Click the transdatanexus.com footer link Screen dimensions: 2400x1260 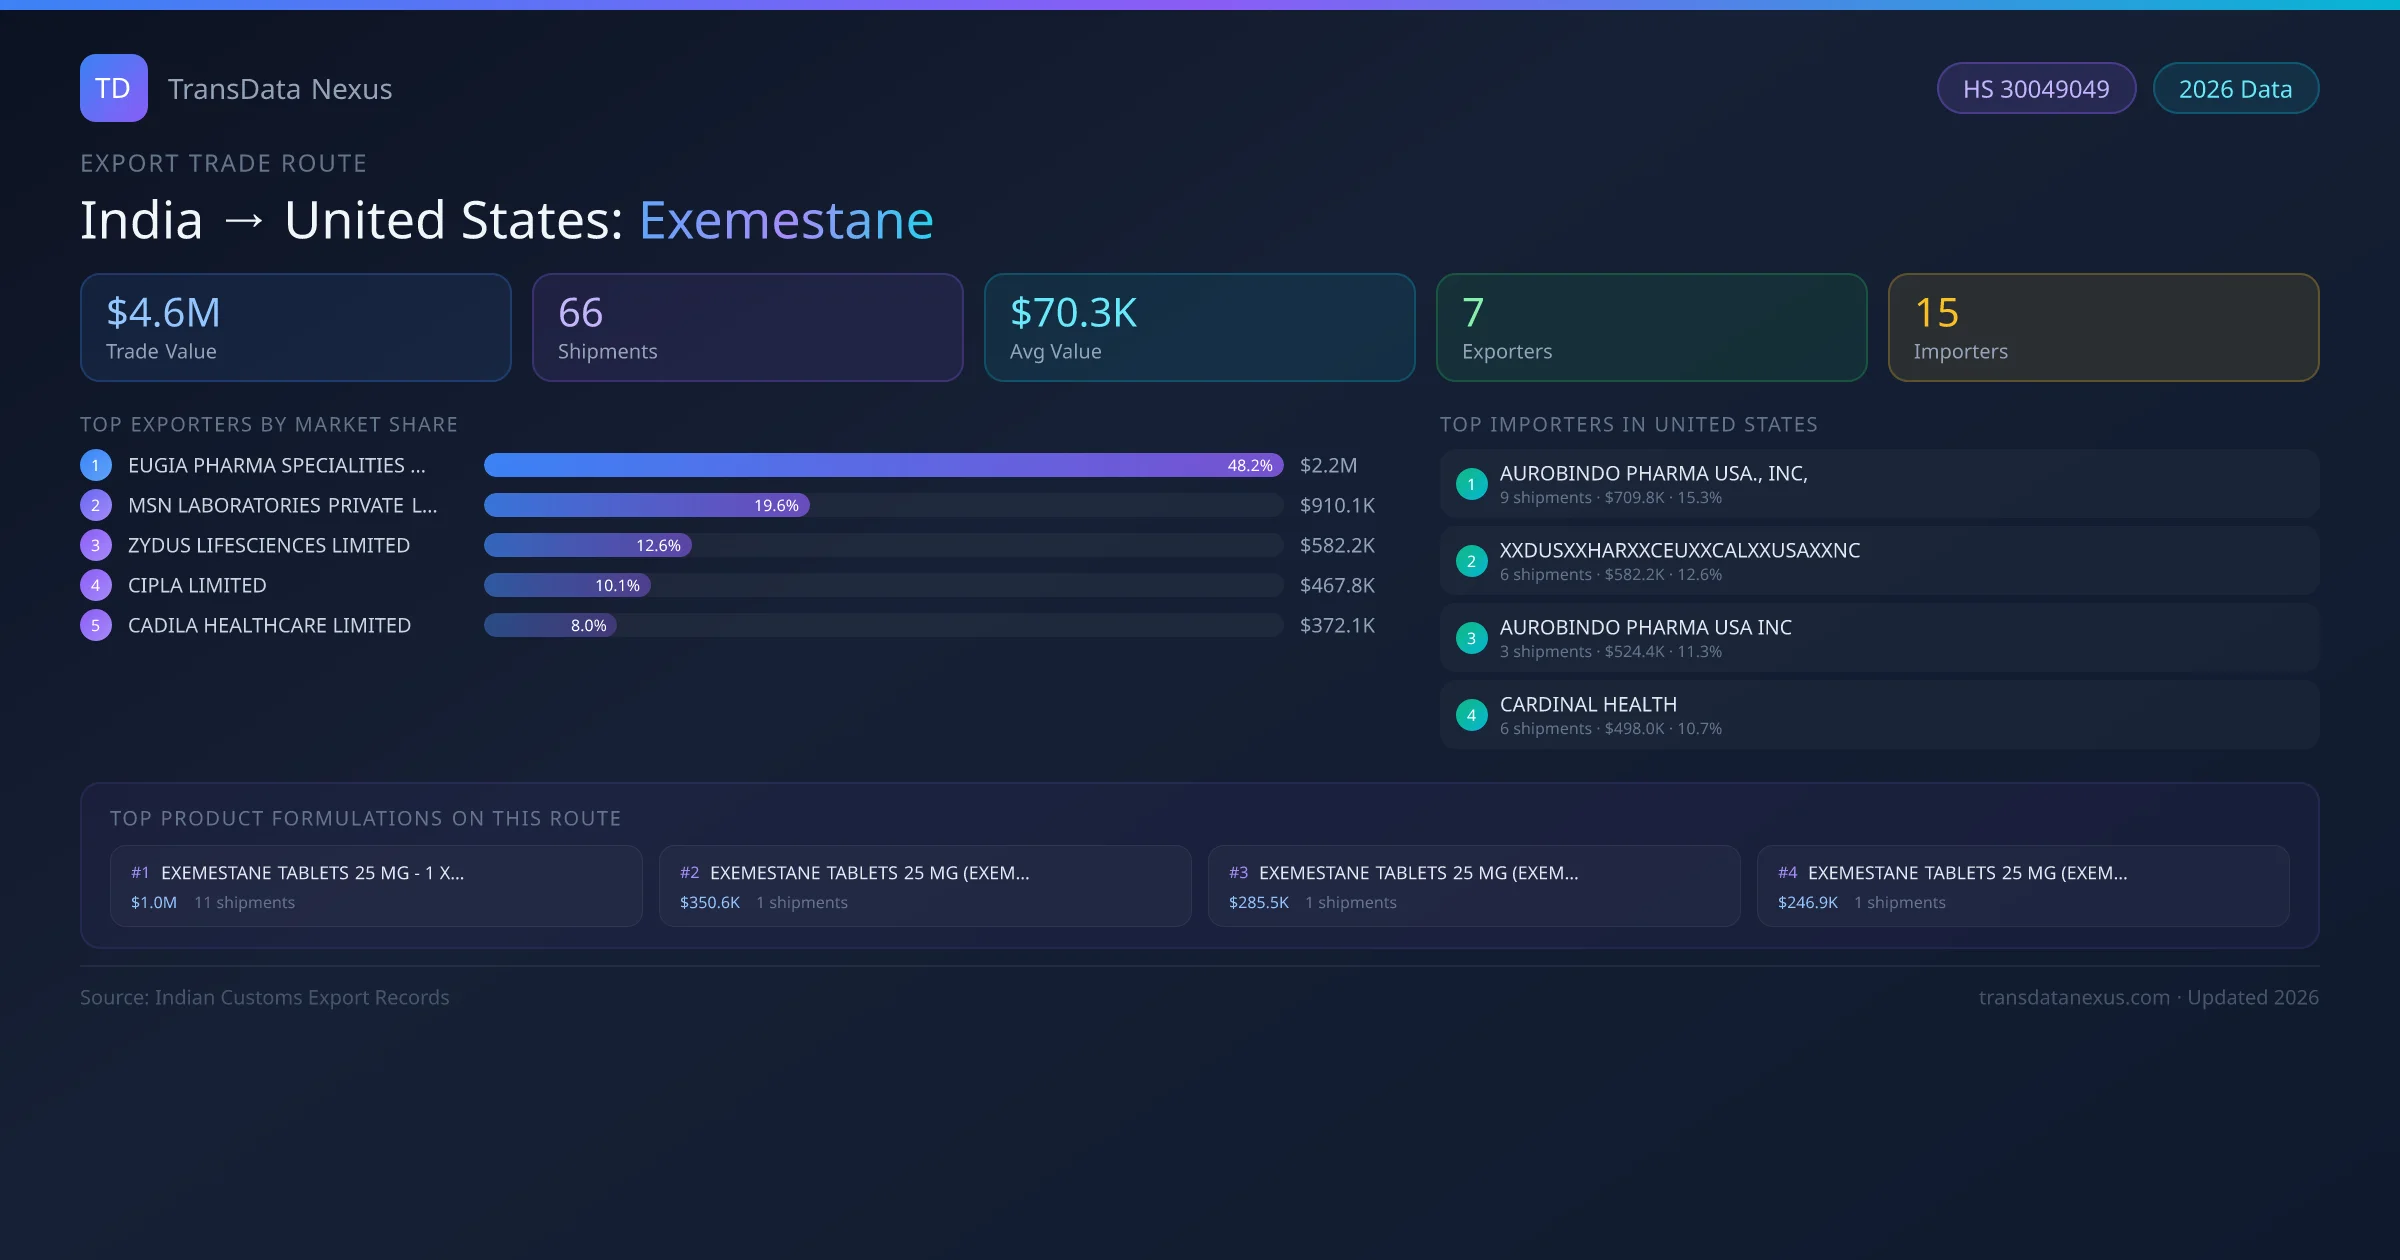2074,997
